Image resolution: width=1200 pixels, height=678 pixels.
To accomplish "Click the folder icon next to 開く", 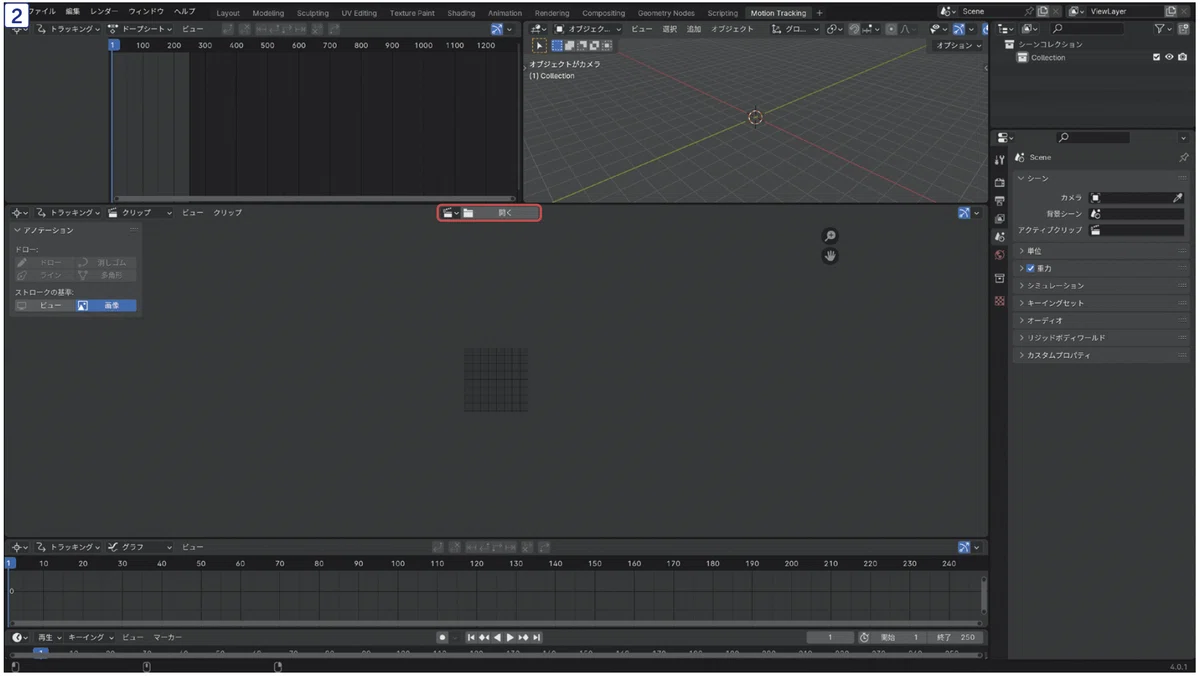I will point(468,213).
